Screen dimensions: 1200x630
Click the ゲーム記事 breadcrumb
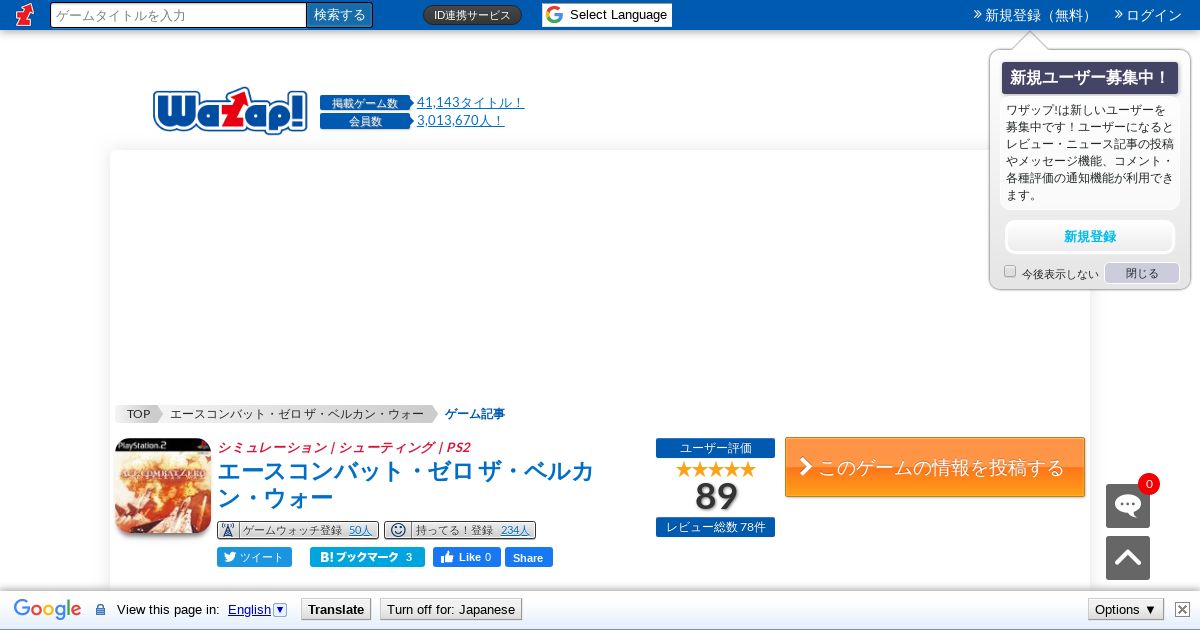tap(475, 414)
